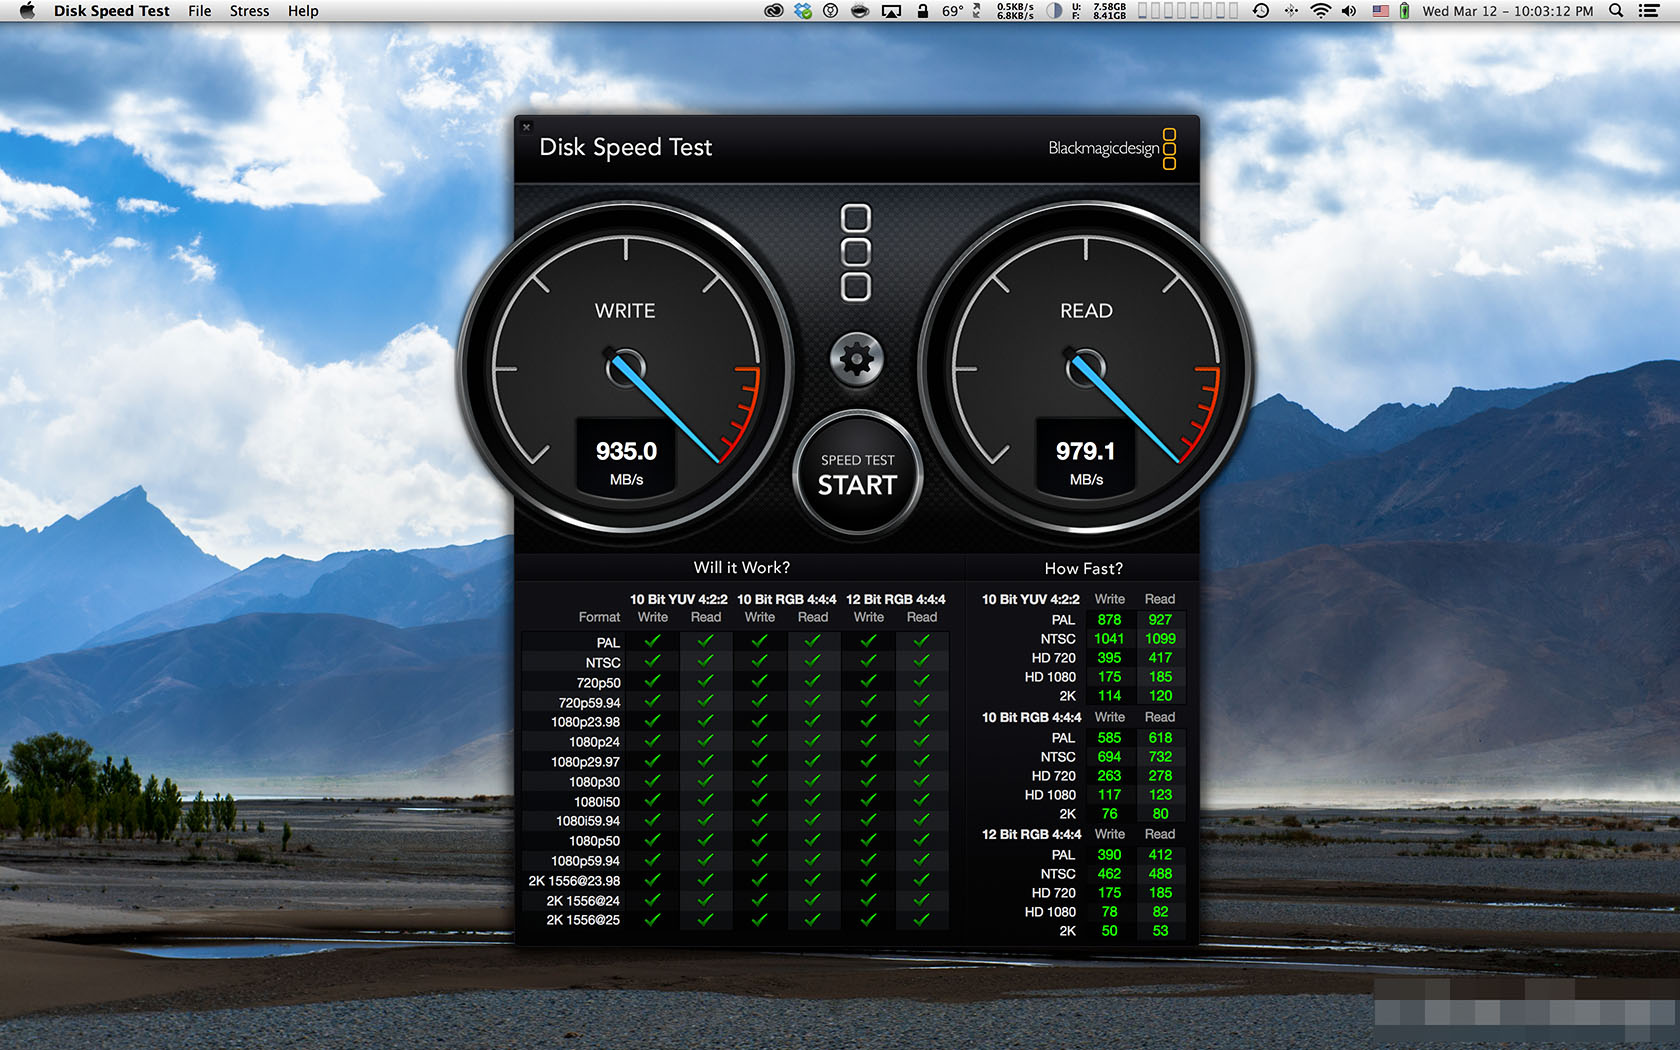Click the 10 Bit RGB PAL 618 read value
Image resolution: width=1680 pixels, height=1050 pixels.
point(1160,738)
